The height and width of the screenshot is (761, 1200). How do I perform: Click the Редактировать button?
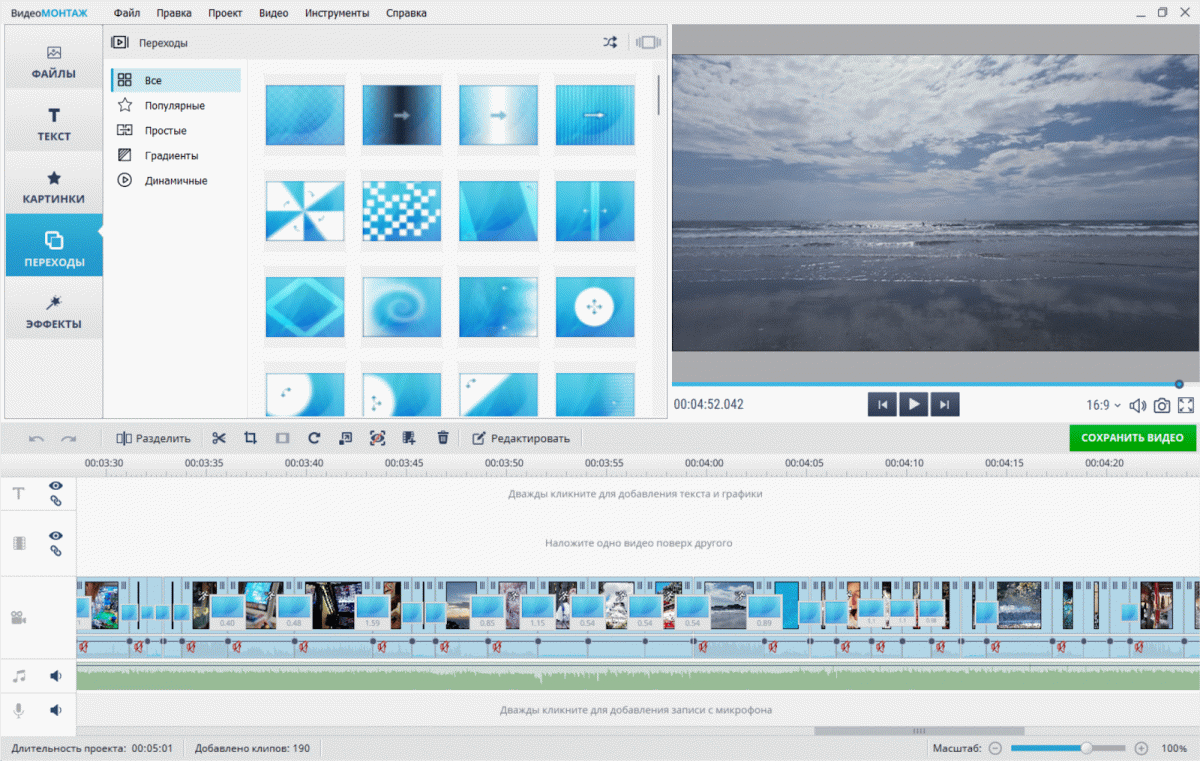(521, 438)
